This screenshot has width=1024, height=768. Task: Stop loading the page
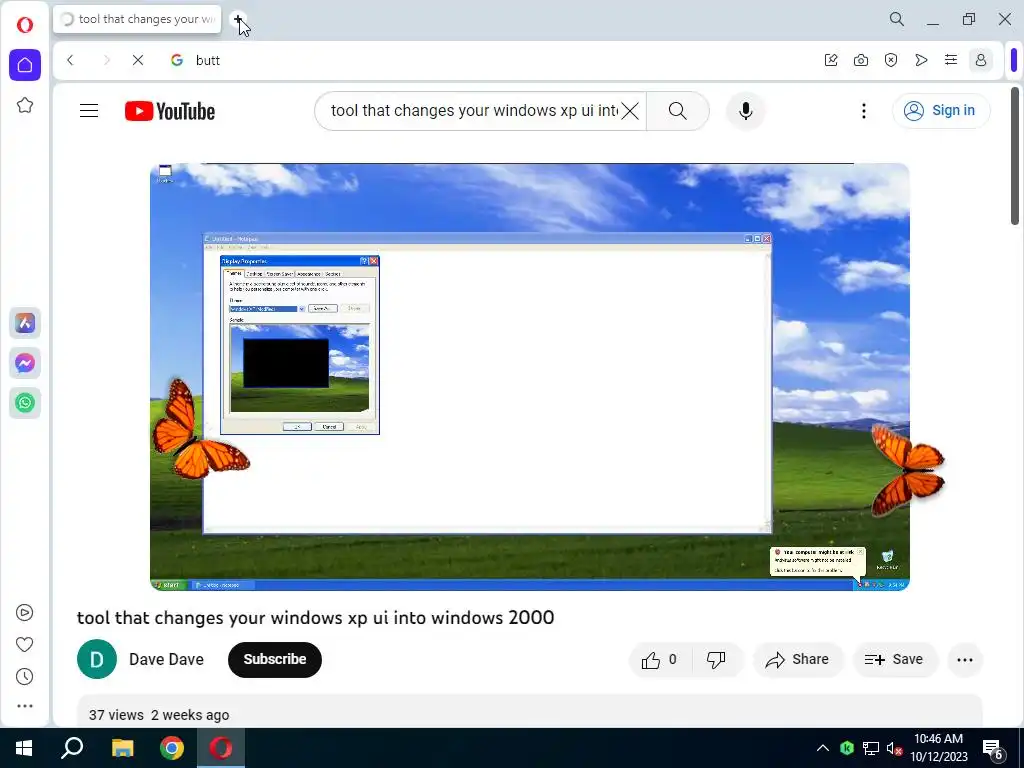tap(138, 60)
